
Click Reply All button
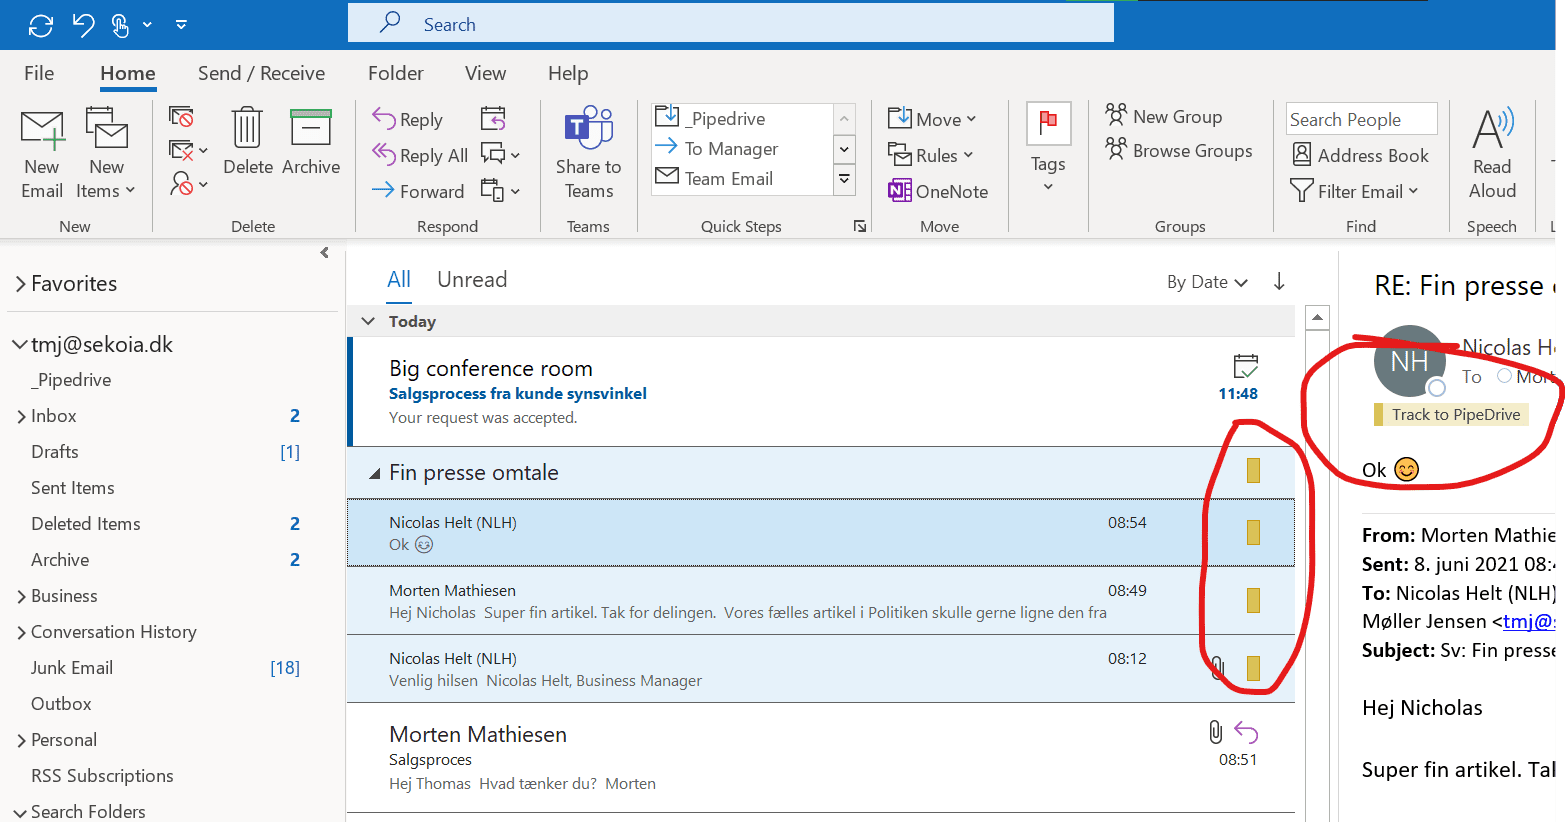click(x=421, y=155)
